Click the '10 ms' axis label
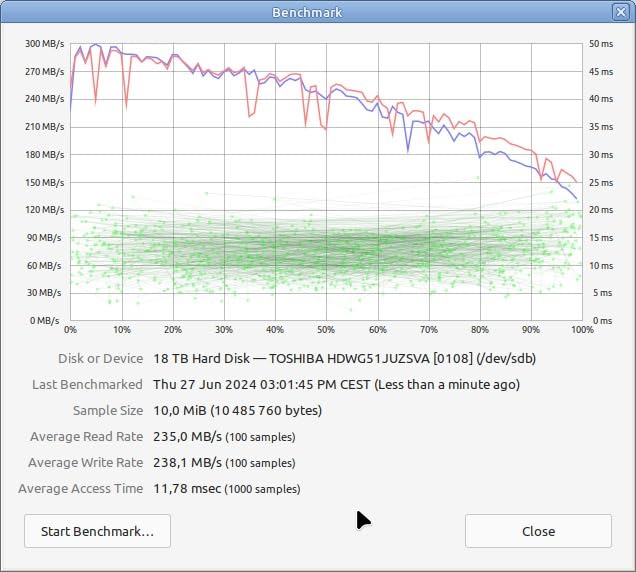Viewport: 636px width, 572px height. [601, 266]
